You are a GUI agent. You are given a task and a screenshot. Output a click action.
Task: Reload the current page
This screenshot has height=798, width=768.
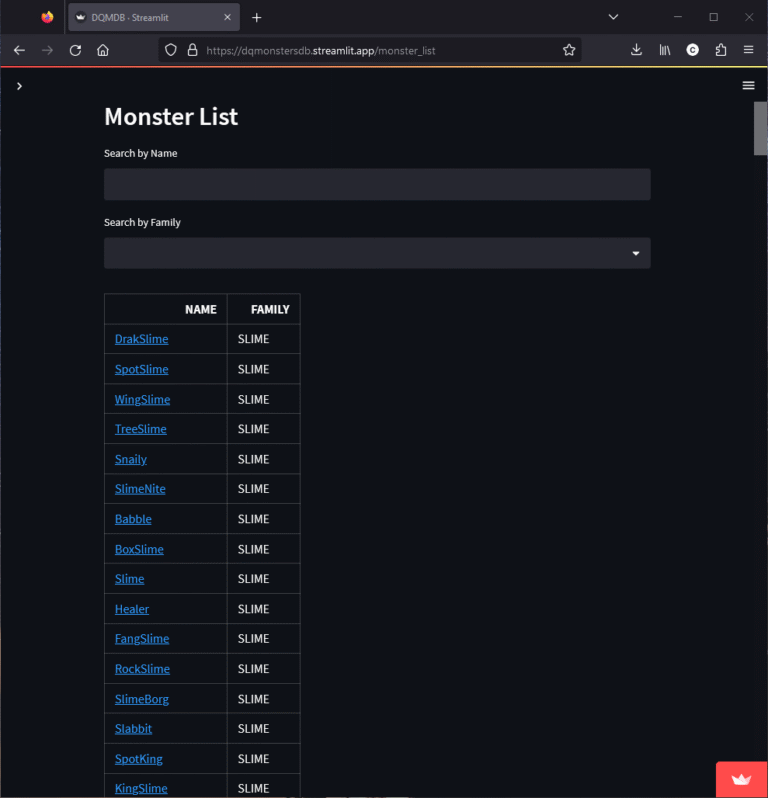(x=75, y=50)
